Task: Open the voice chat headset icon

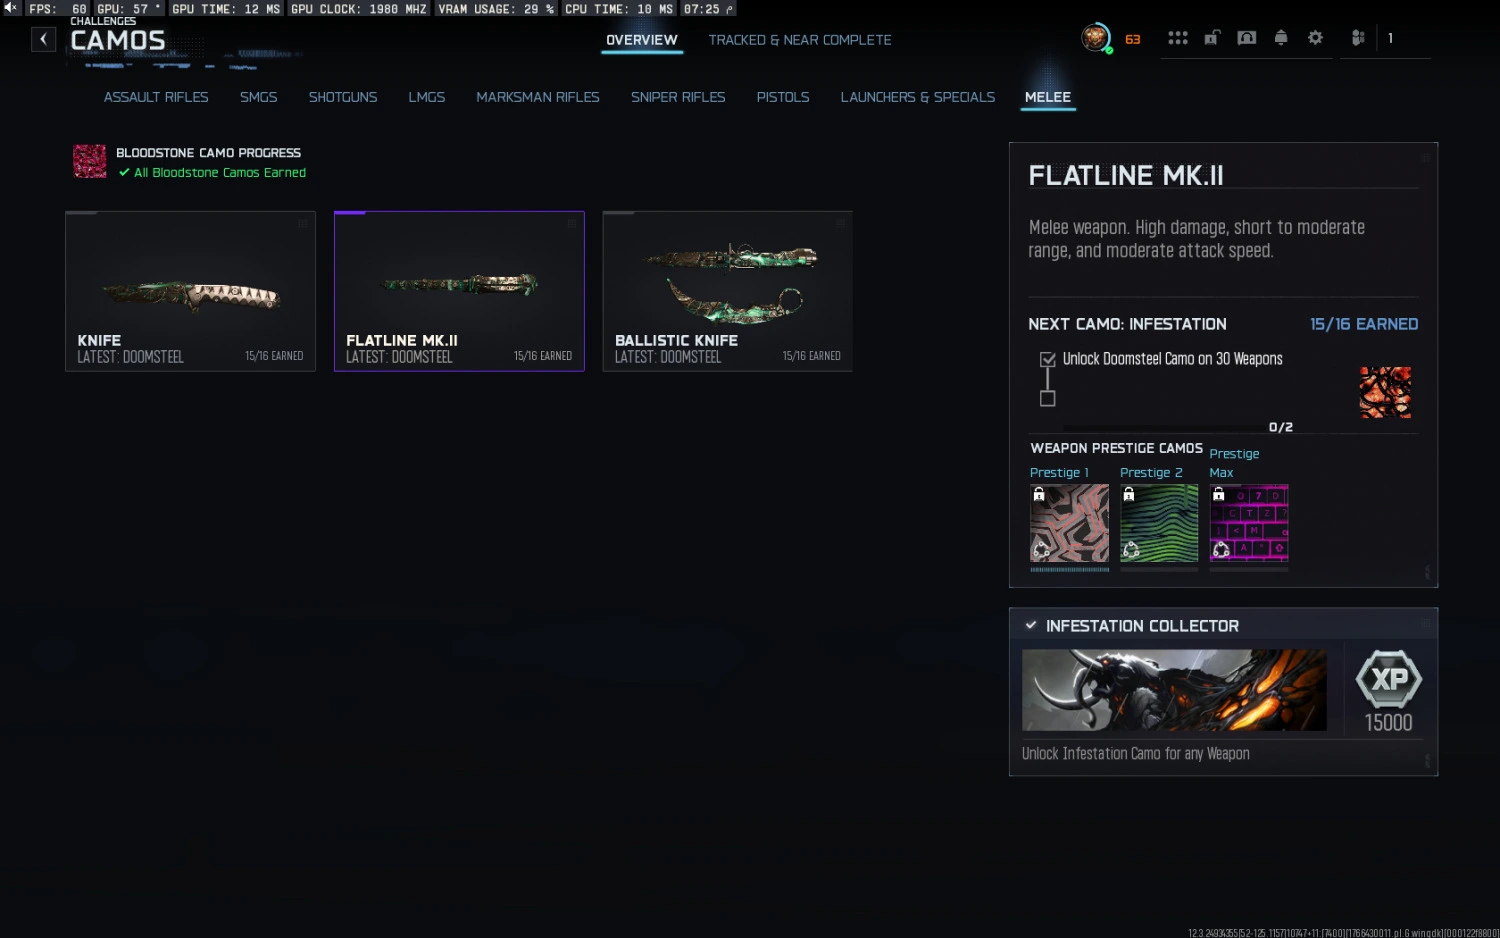Action: (x=1247, y=38)
